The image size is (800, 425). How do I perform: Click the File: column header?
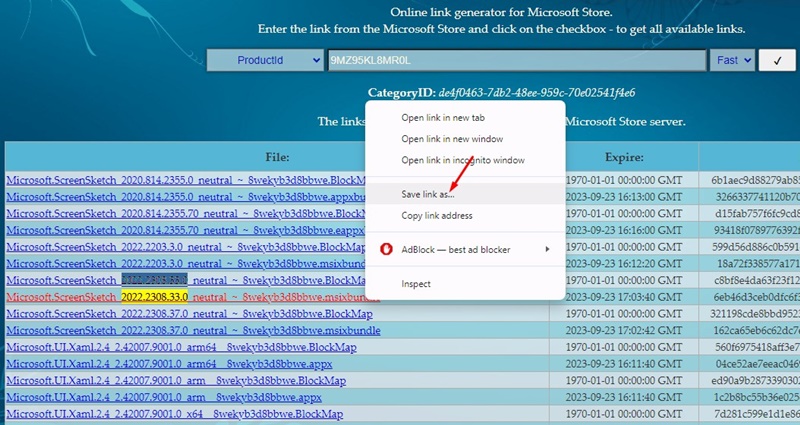click(277, 157)
